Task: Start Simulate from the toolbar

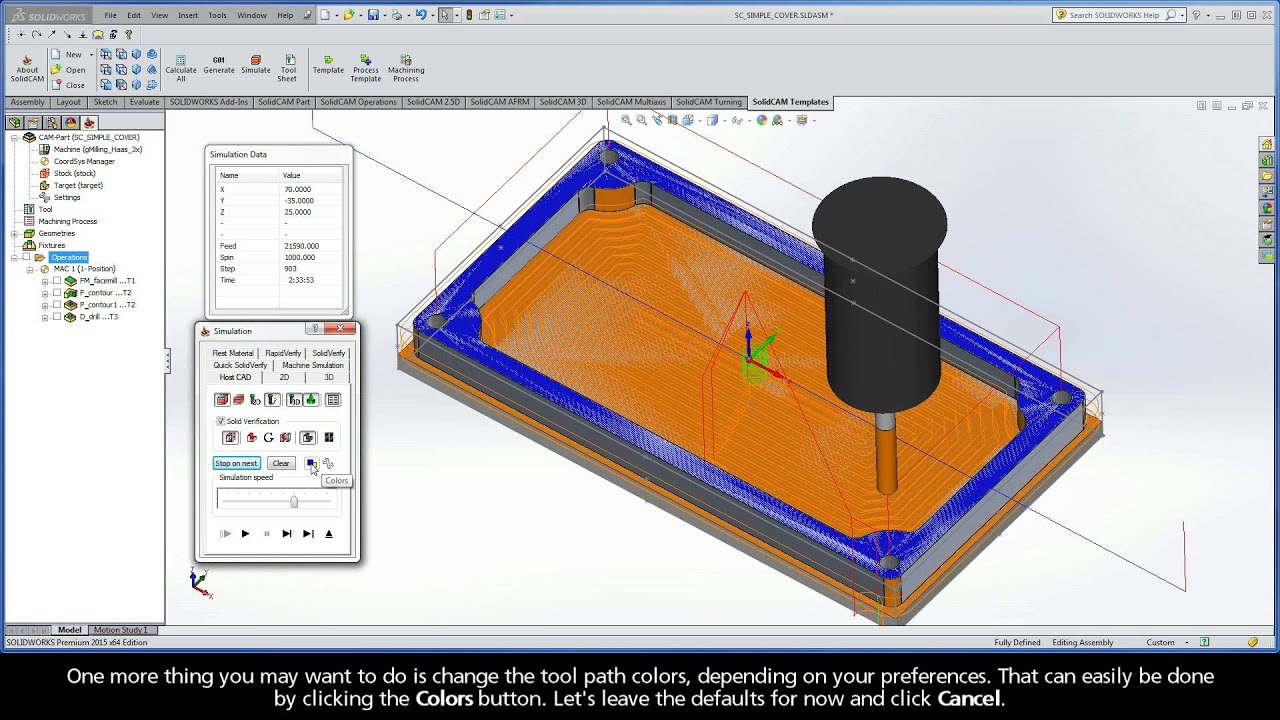Action: 256,65
